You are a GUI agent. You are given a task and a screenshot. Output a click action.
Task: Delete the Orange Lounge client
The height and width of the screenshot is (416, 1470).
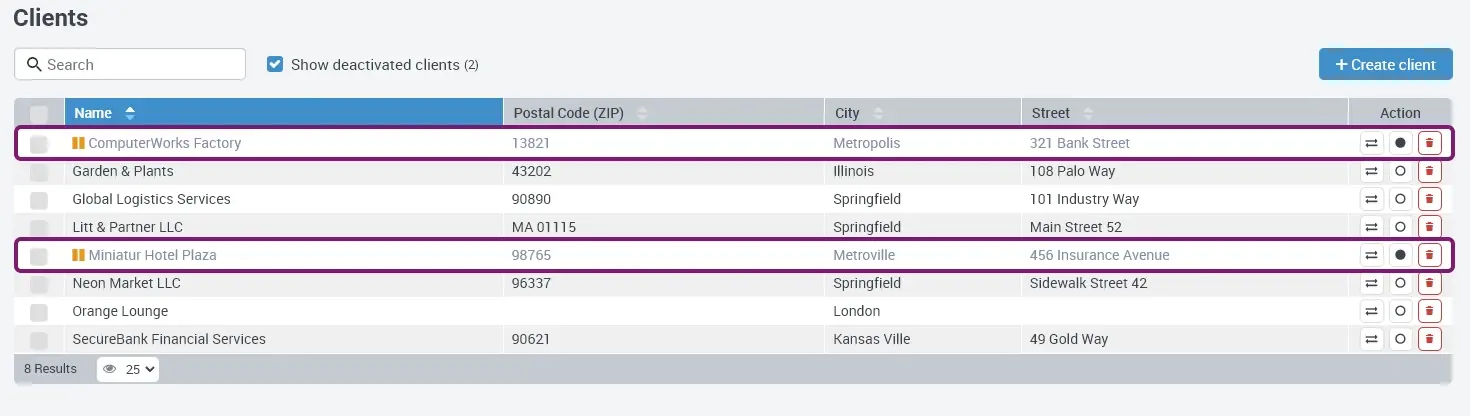click(1429, 311)
